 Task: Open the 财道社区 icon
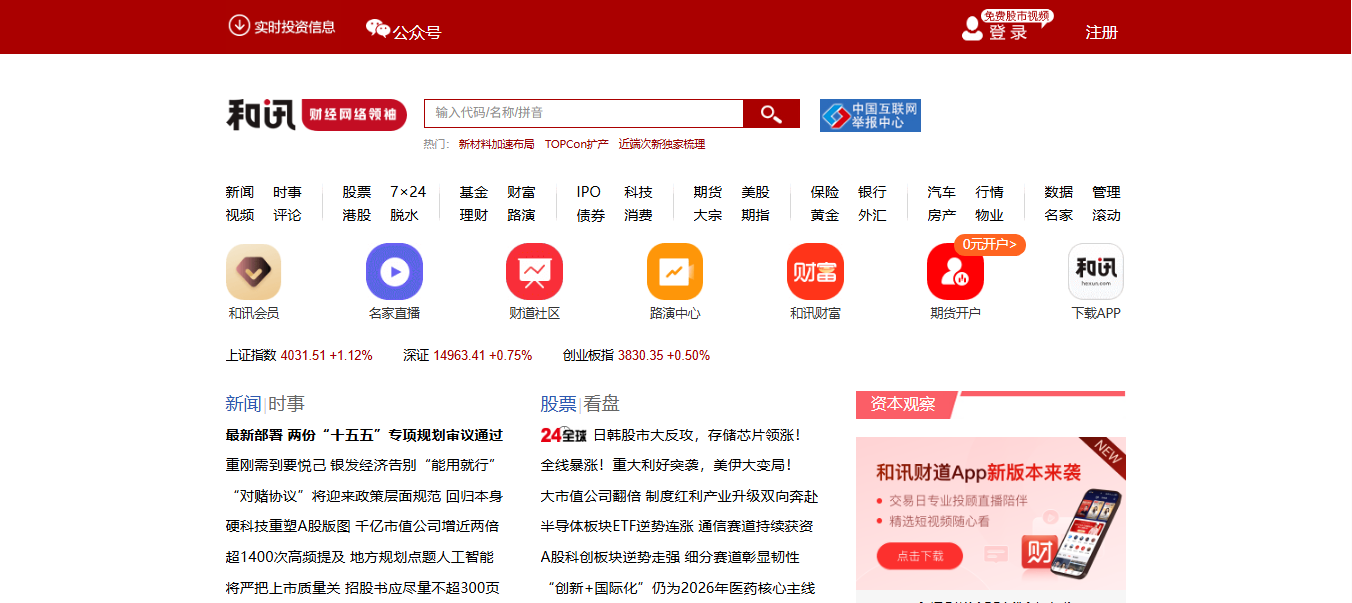point(534,272)
